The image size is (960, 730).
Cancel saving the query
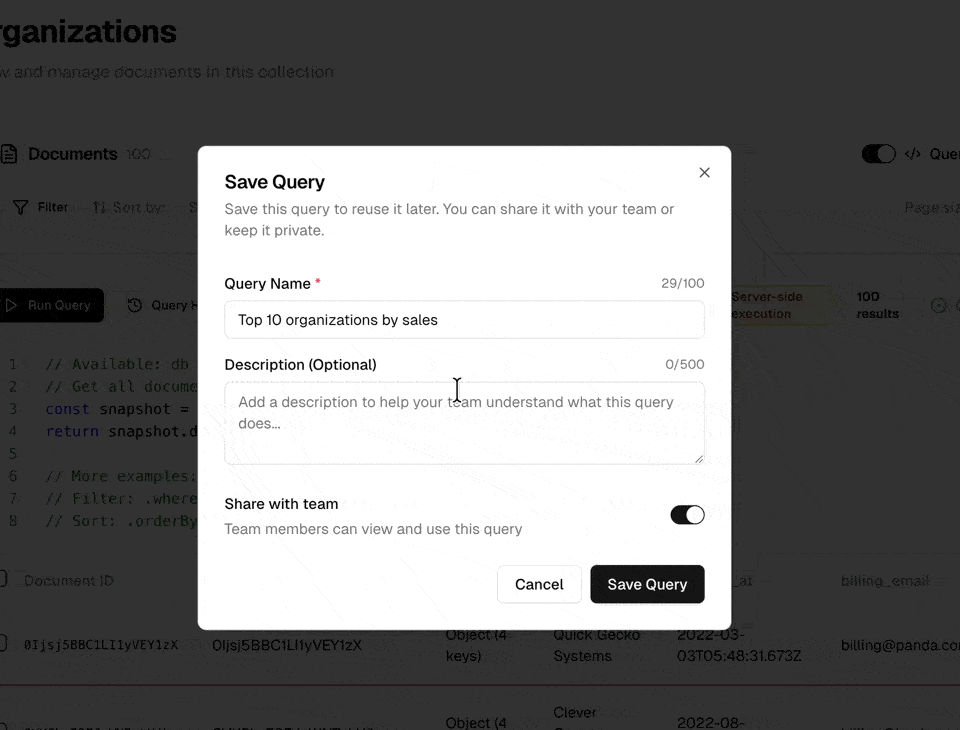click(x=539, y=585)
